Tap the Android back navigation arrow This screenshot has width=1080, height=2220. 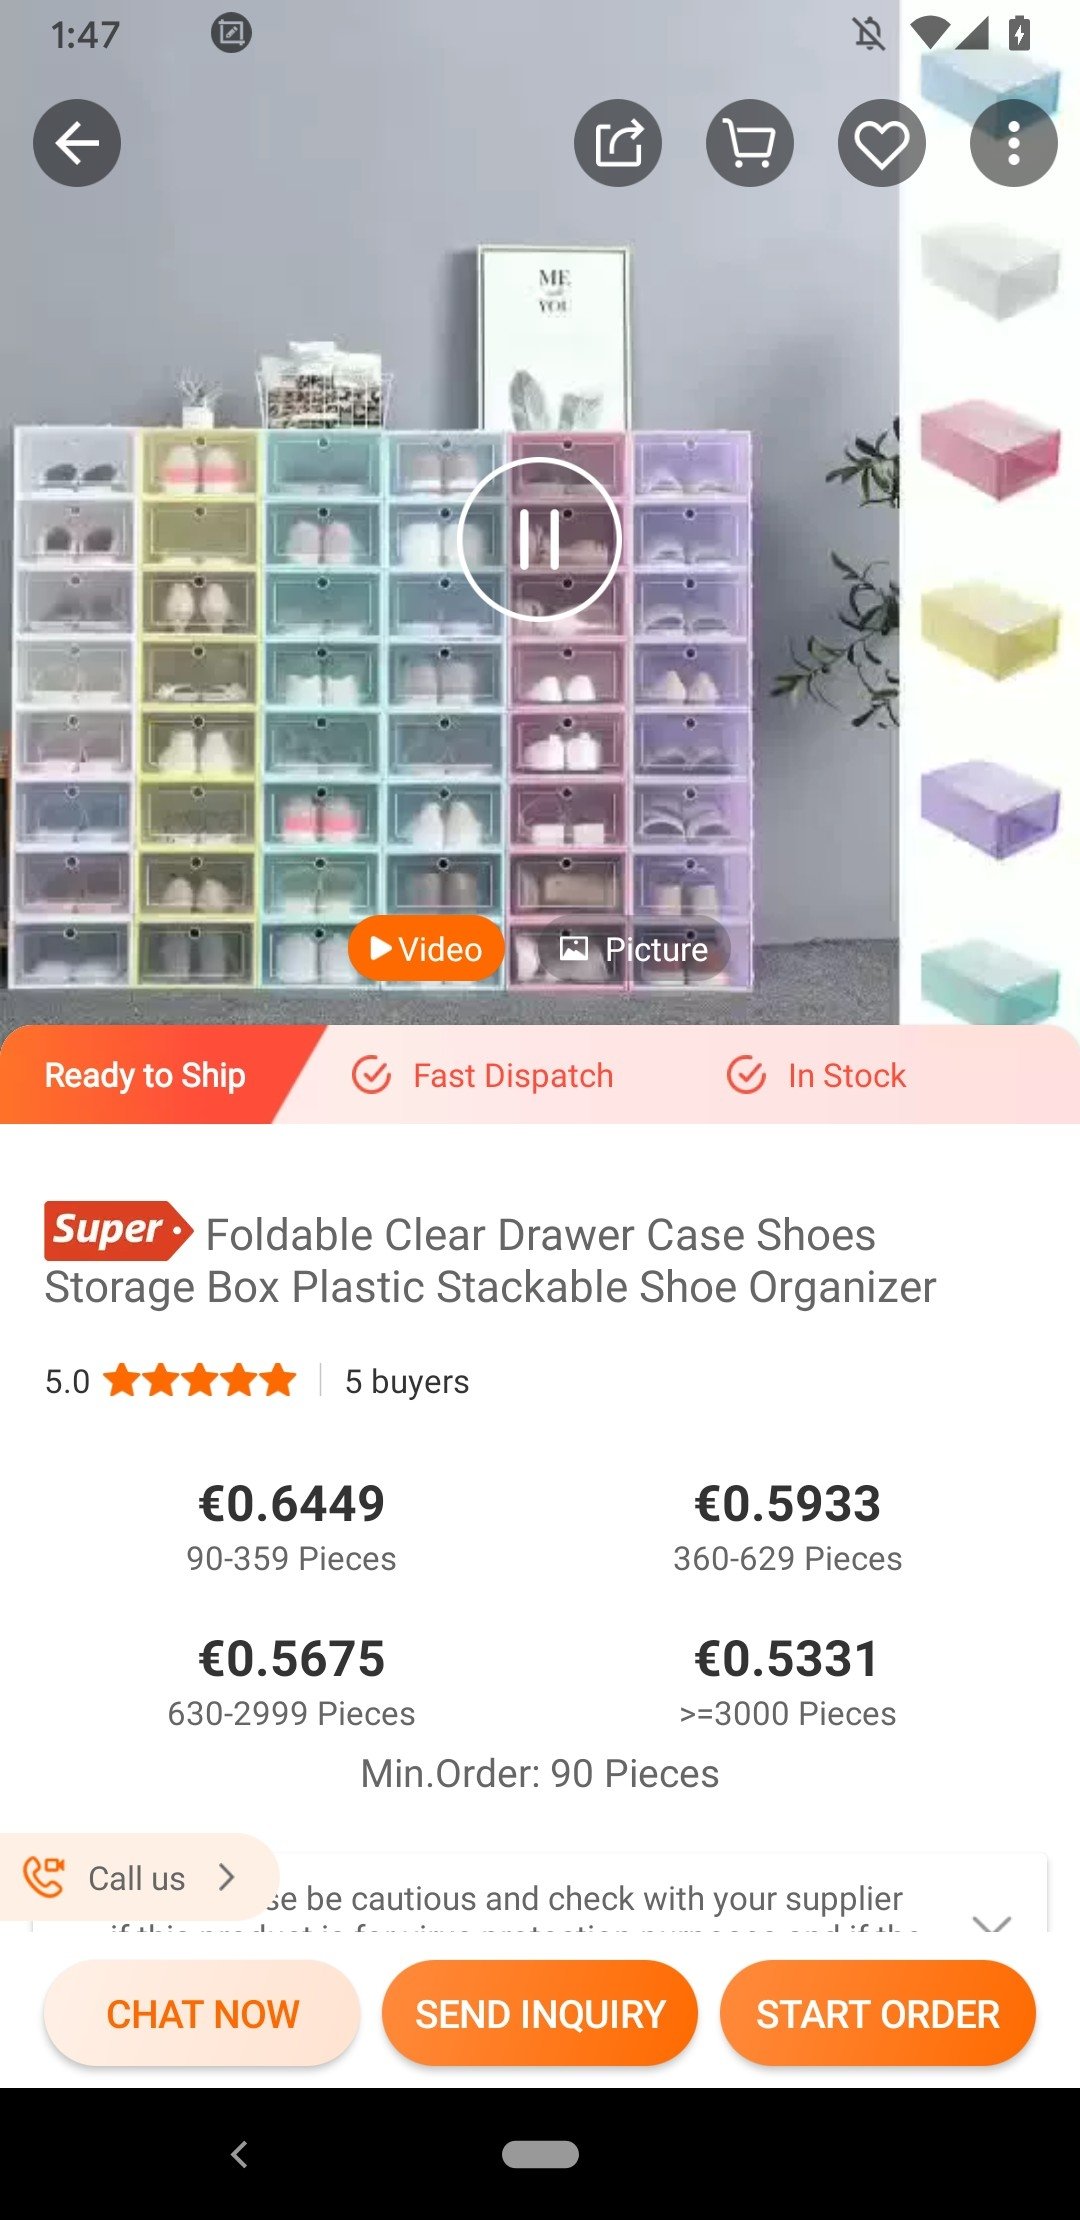[x=239, y=2154]
